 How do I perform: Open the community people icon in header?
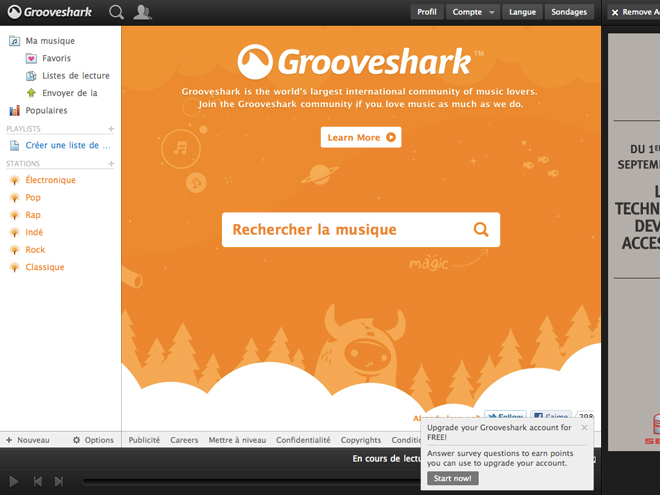coord(142,12)
